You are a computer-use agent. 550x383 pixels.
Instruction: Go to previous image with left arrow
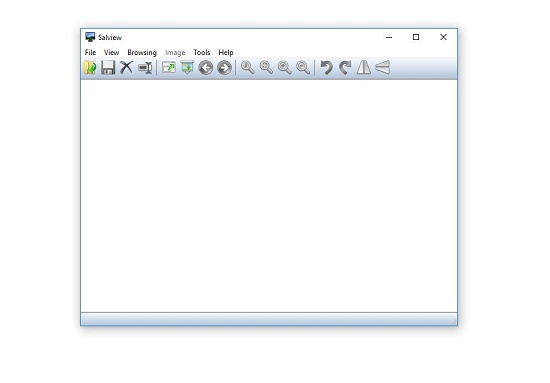pyautogui.click(x=206, y=68)
